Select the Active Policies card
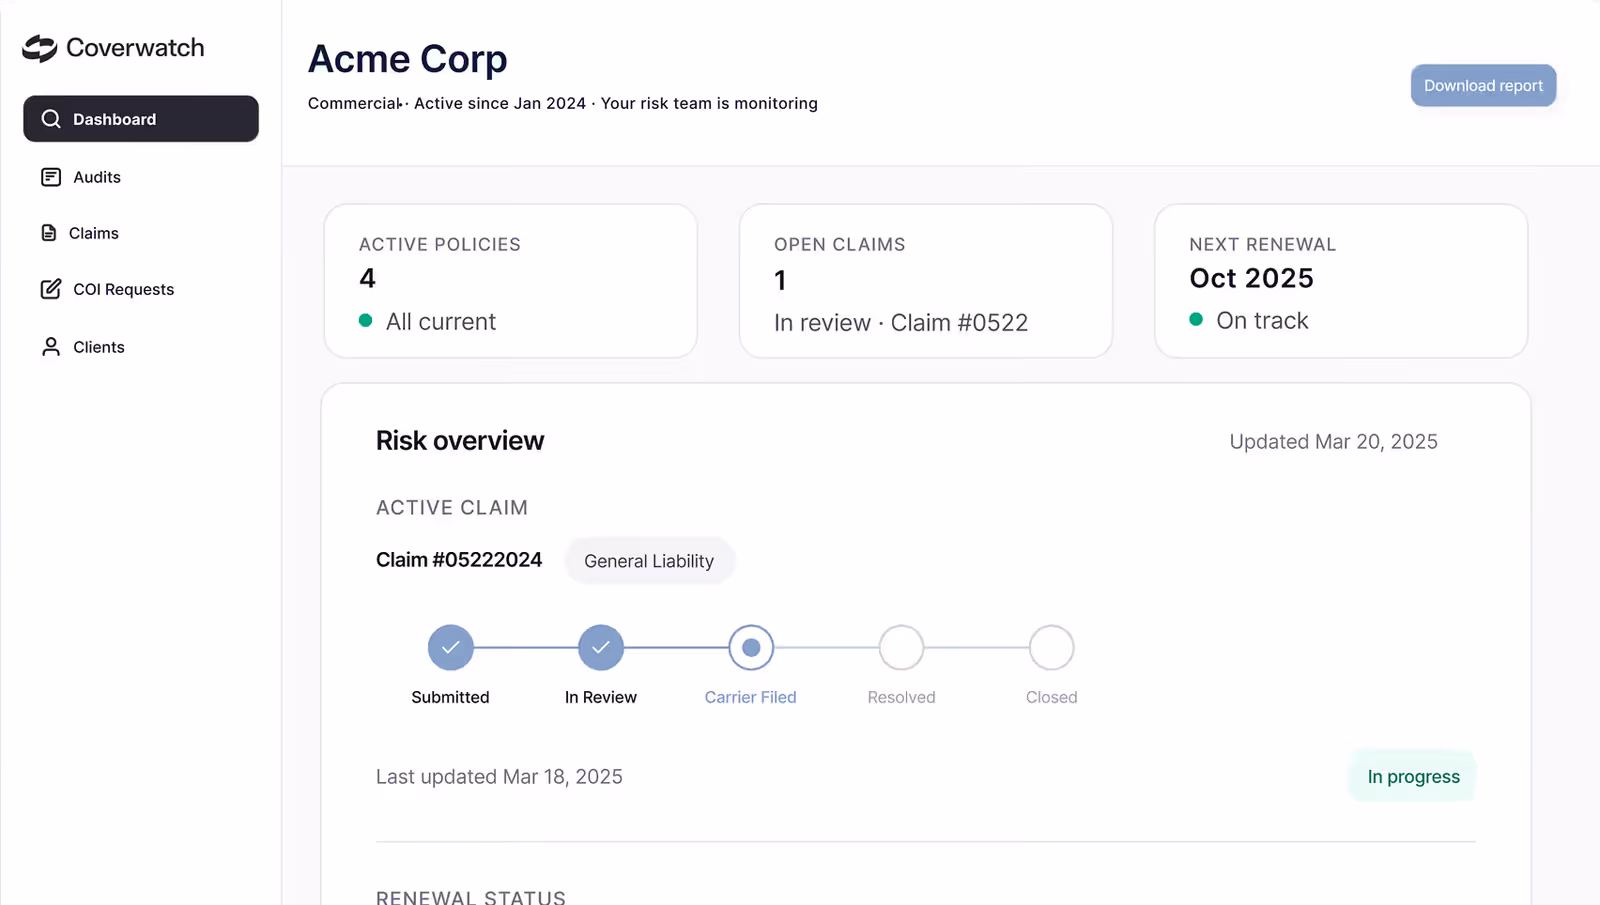 [x=510, y=281]
